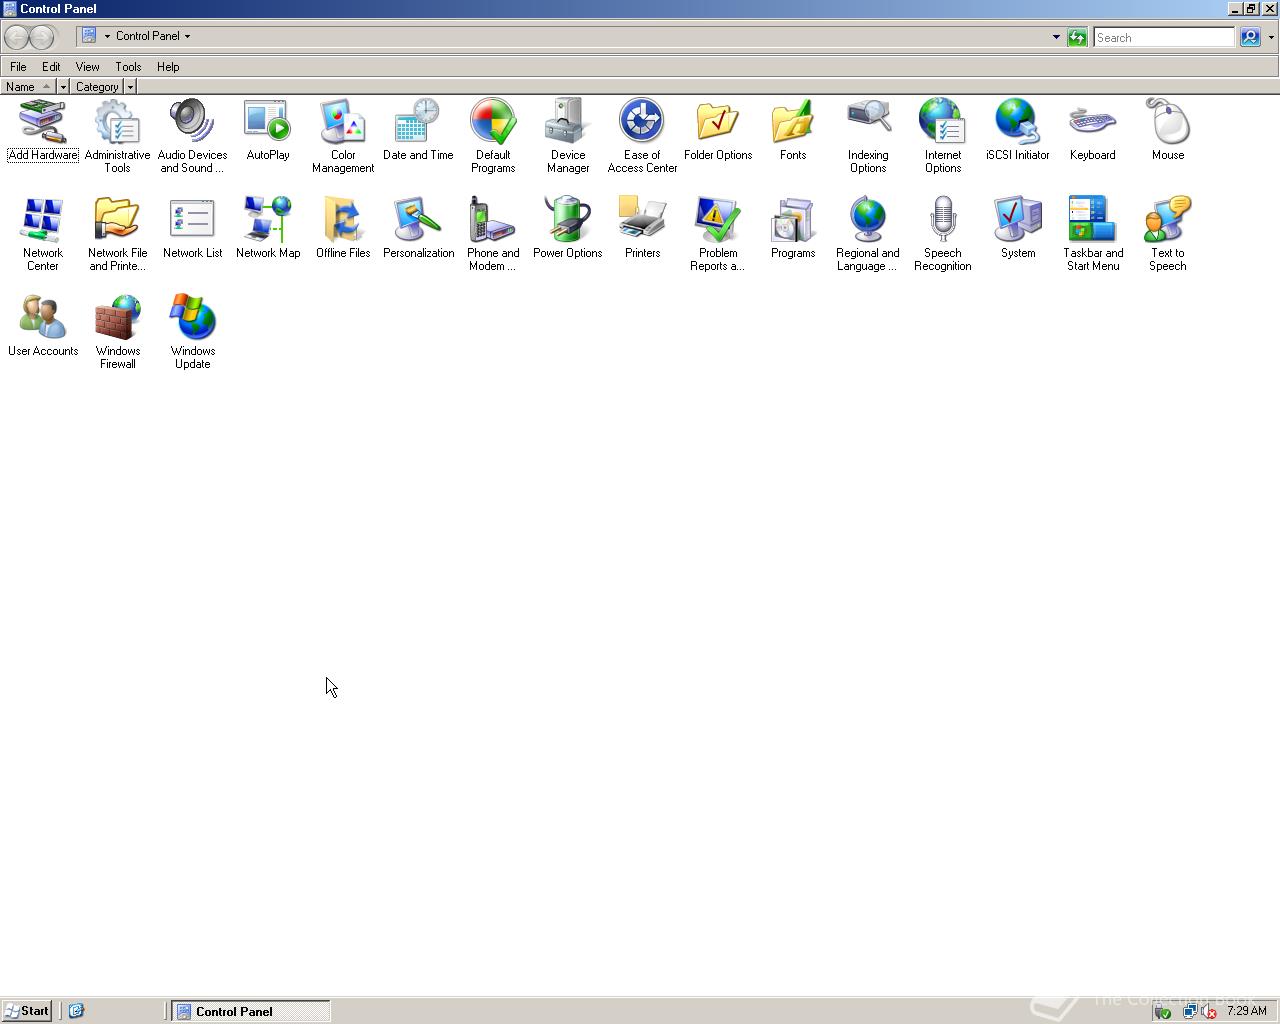The width and height of the screenshot is (1280, 1024).
Task: Click the volume tray icon with red mark
Action: [x=1208, y=1011]
